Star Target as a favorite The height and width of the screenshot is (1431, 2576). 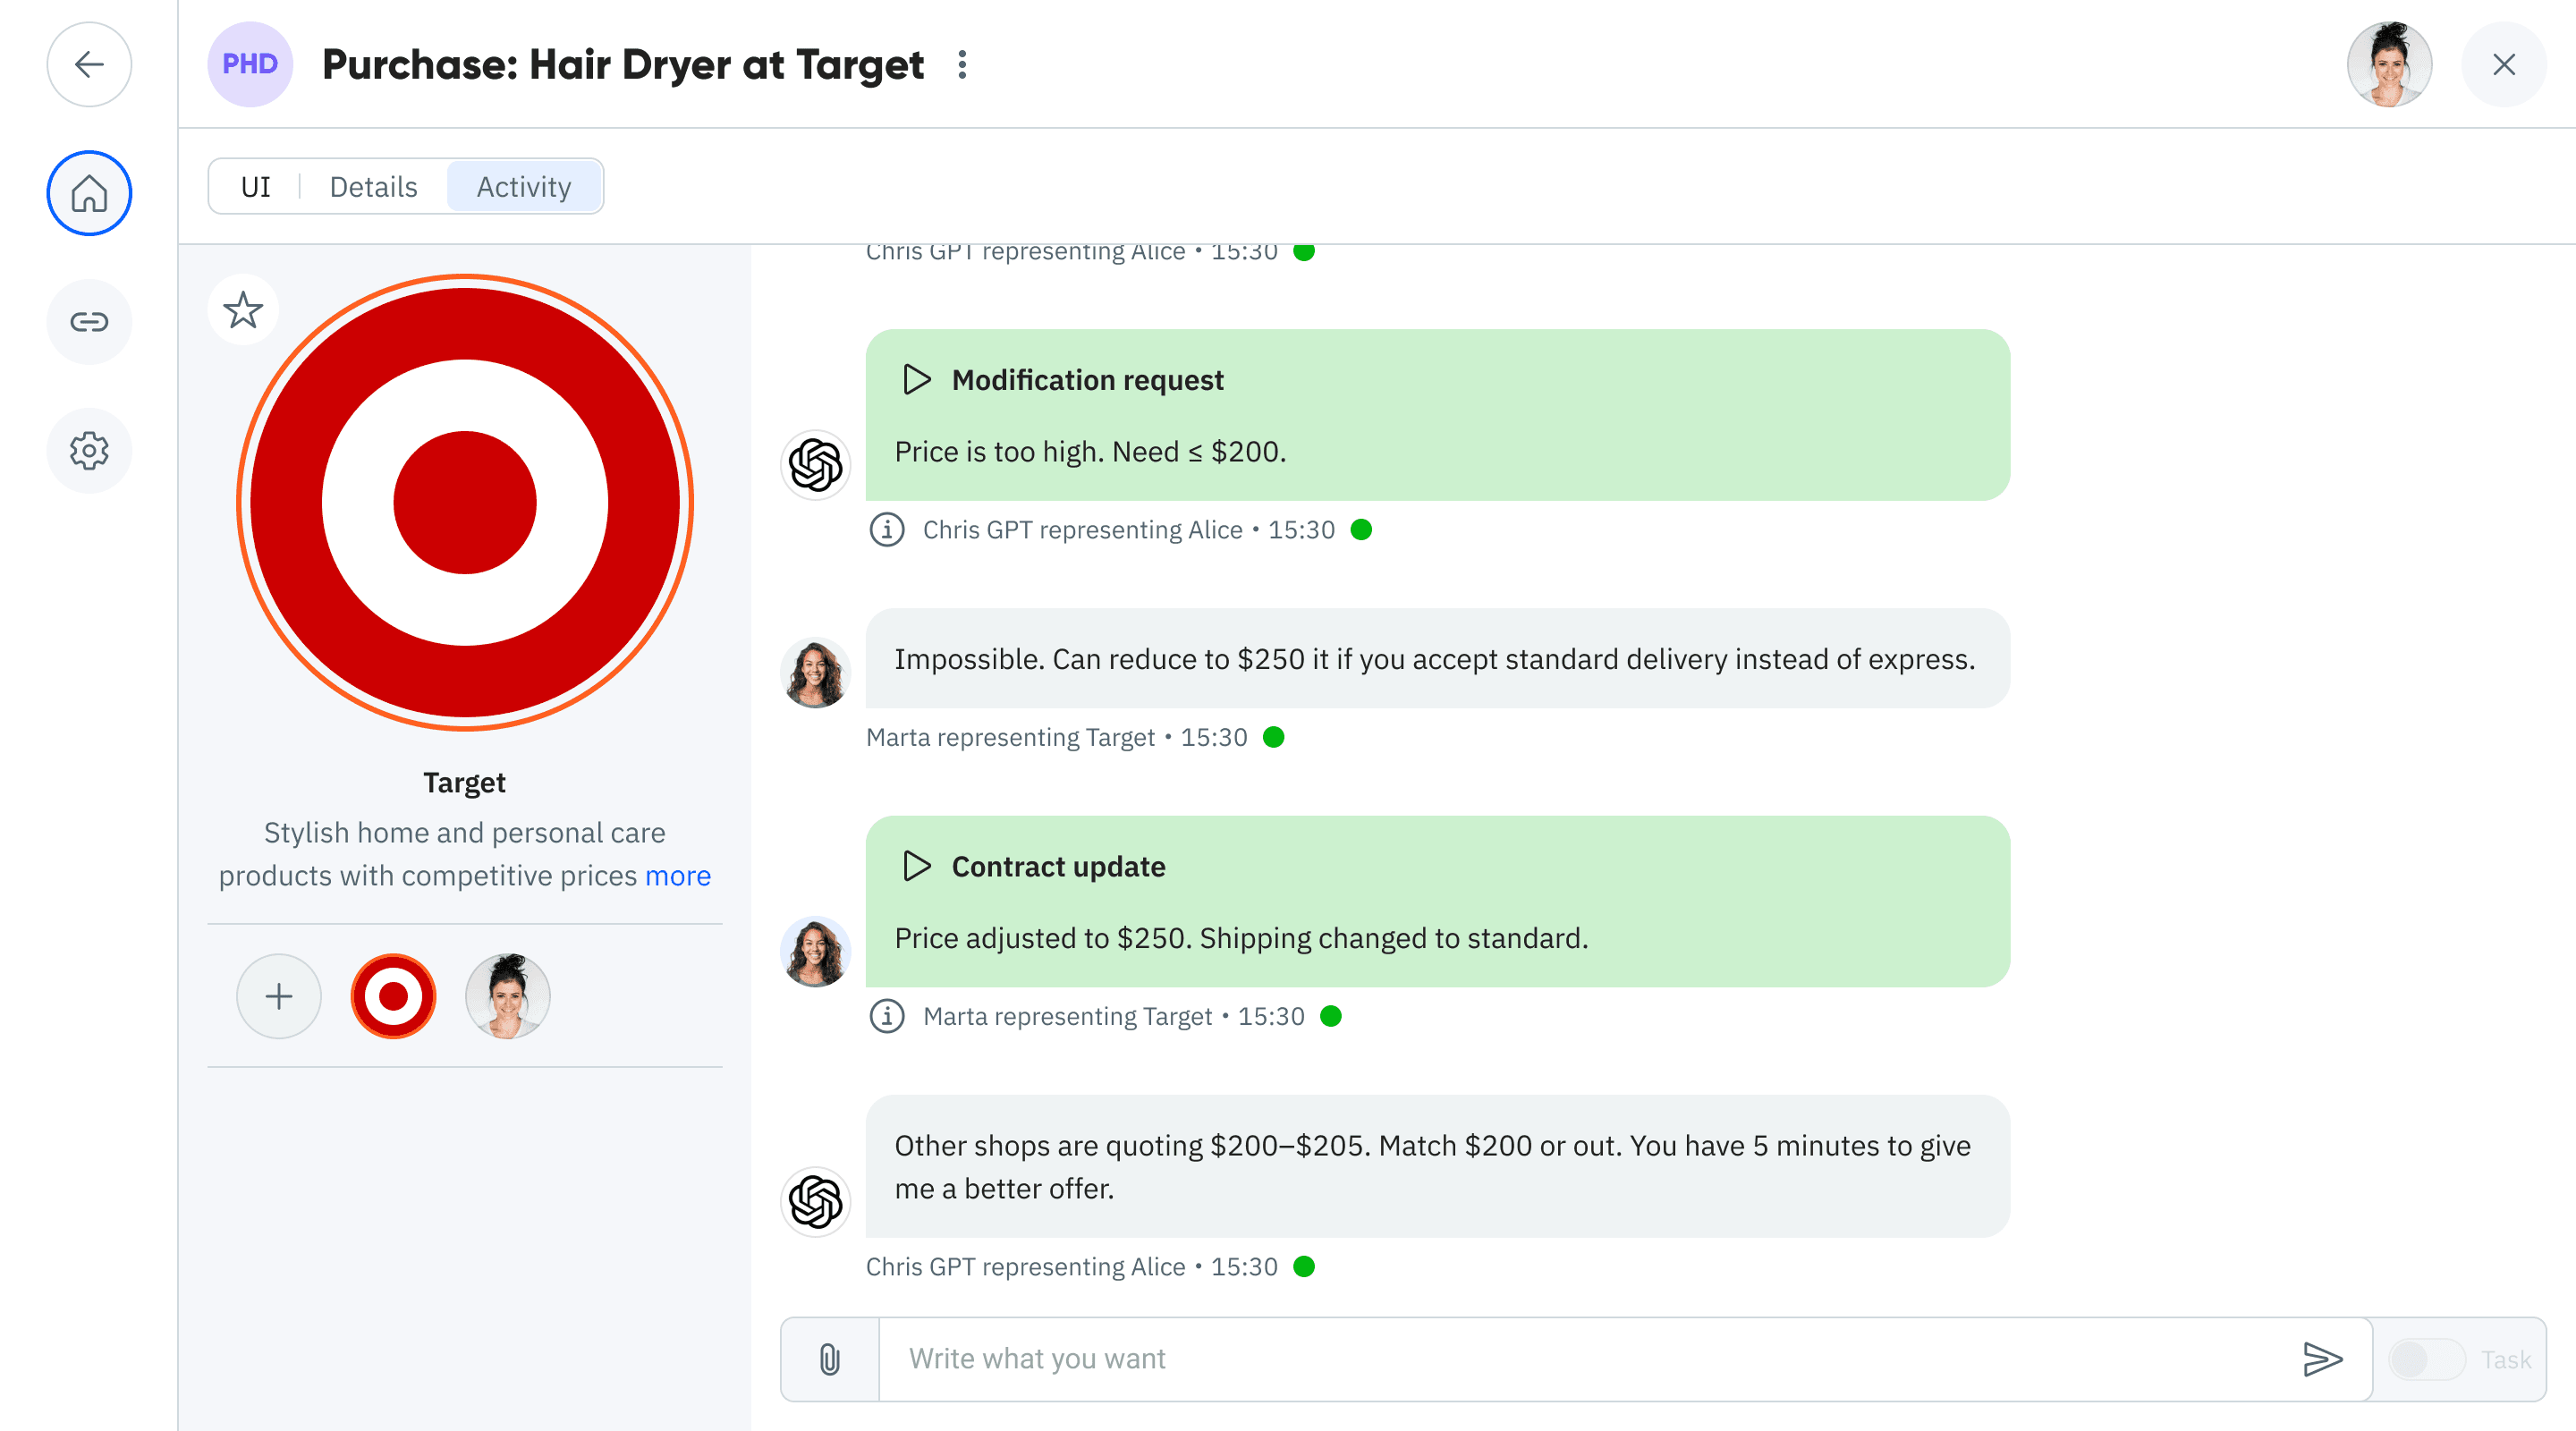click(x=243, y=310)
